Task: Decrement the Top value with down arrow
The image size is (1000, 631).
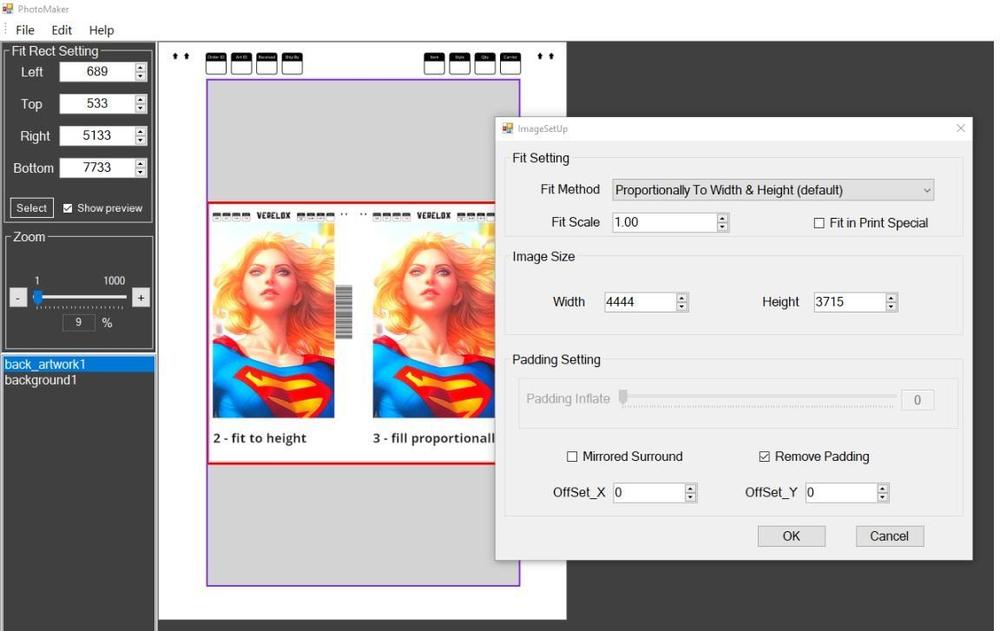Action: click(141, 108)
